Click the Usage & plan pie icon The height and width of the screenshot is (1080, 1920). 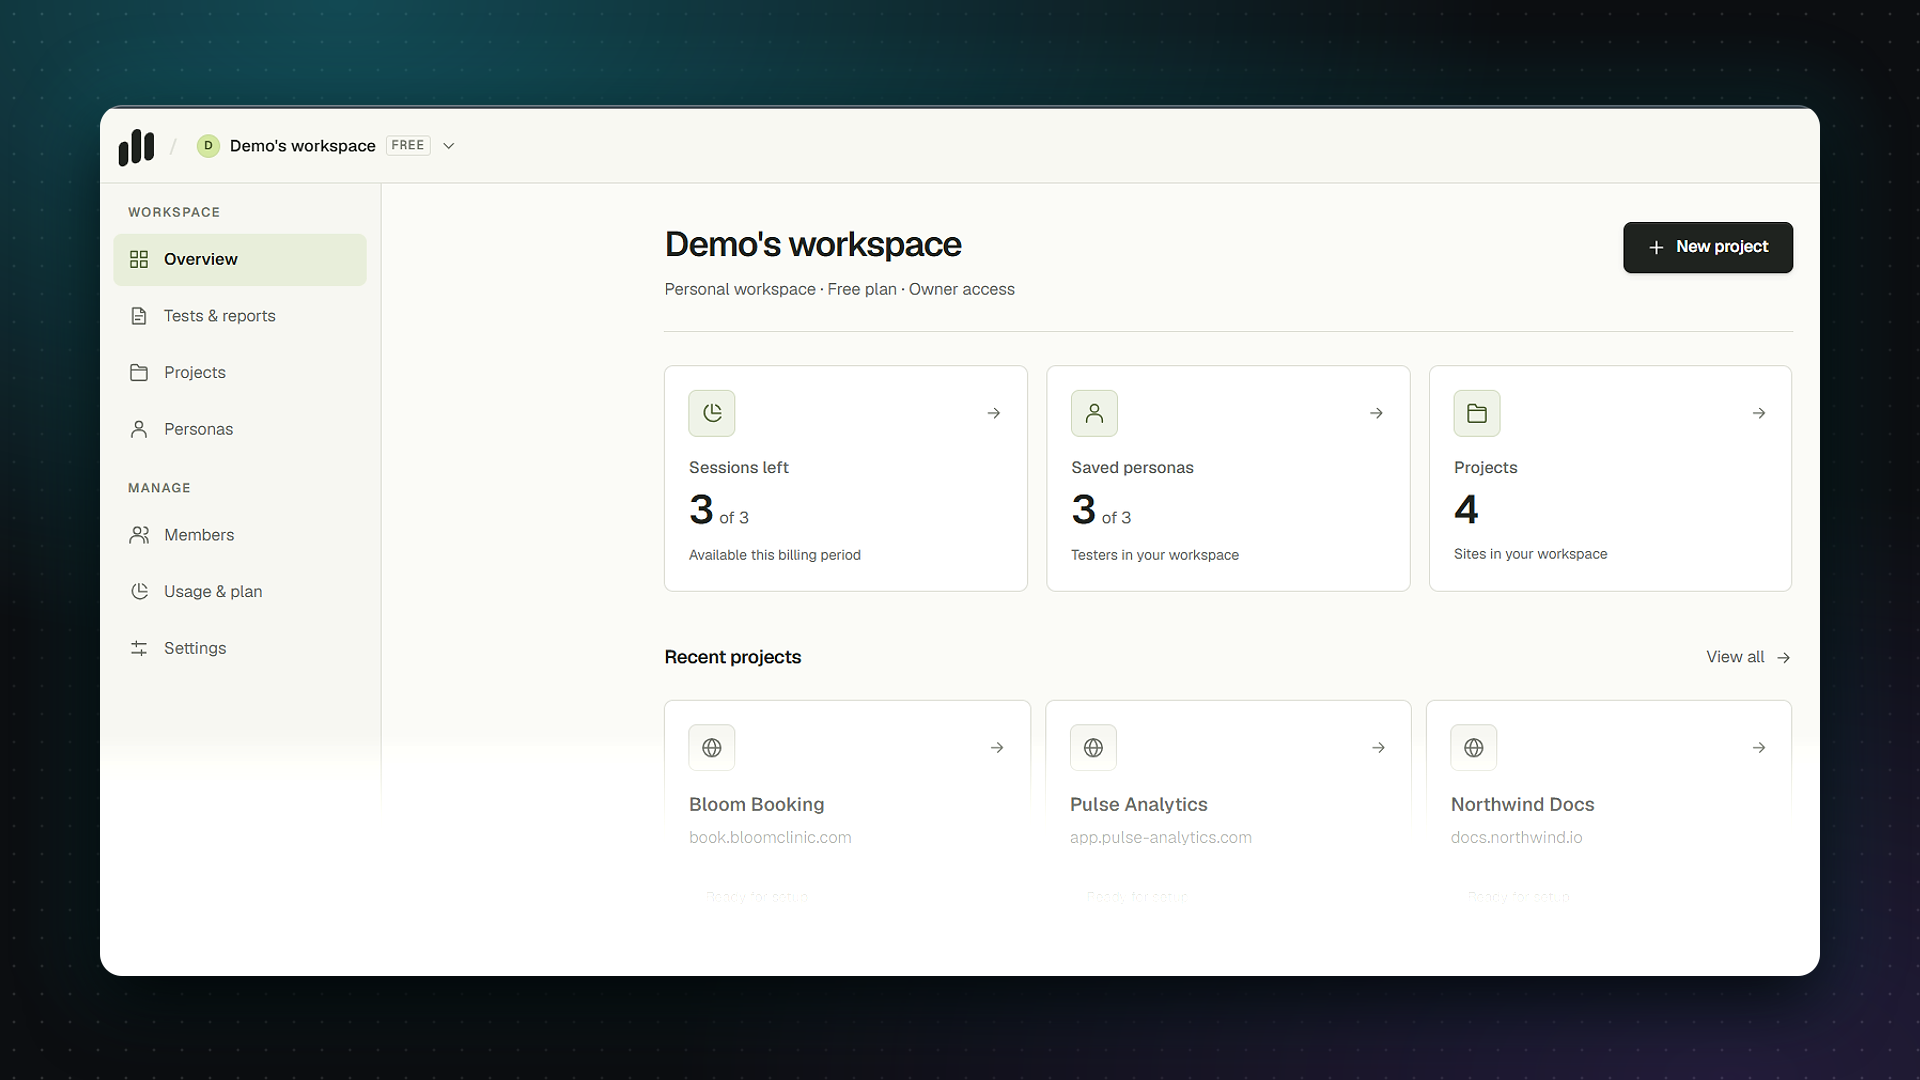pos(139,592)
